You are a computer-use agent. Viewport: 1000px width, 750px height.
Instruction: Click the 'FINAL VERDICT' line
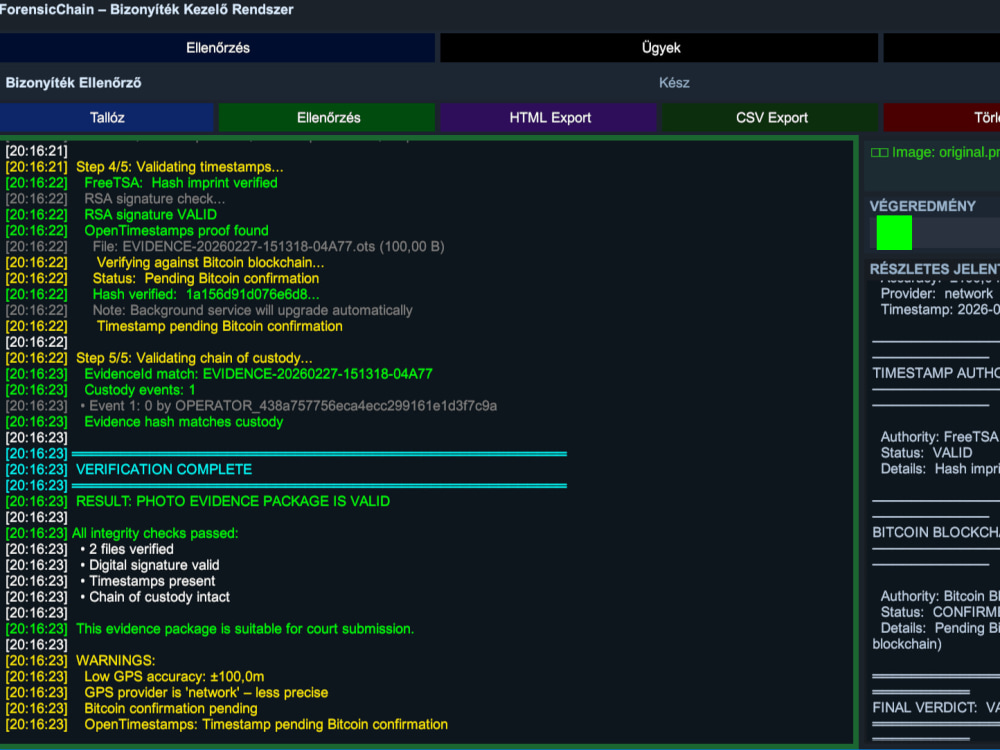point(936,708)
